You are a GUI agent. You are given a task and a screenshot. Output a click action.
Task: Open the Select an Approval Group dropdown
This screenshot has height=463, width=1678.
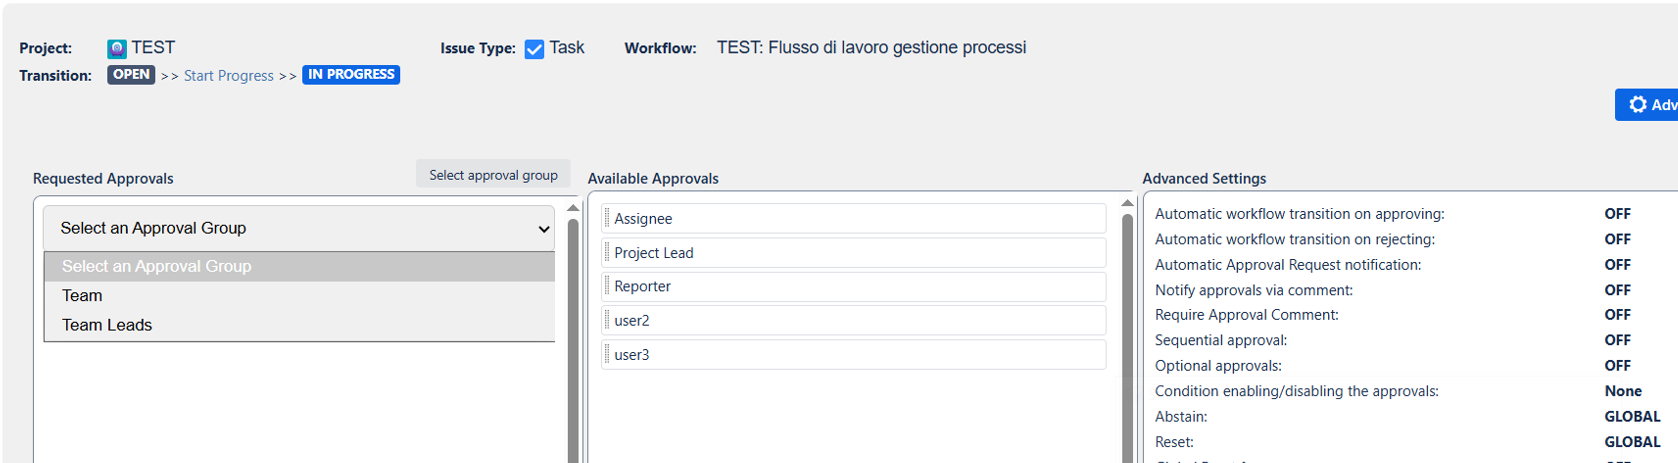click(299, 228)
